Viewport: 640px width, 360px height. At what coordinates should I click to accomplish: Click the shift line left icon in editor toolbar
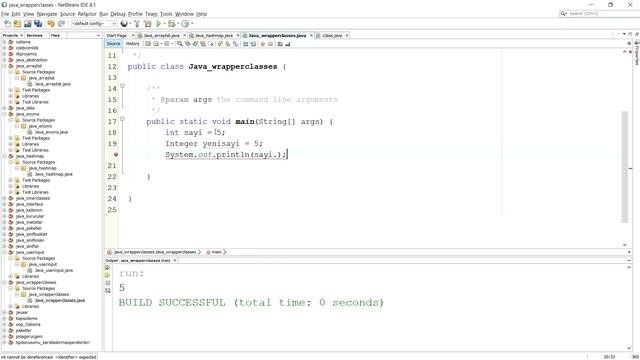[x=246, y=44]
